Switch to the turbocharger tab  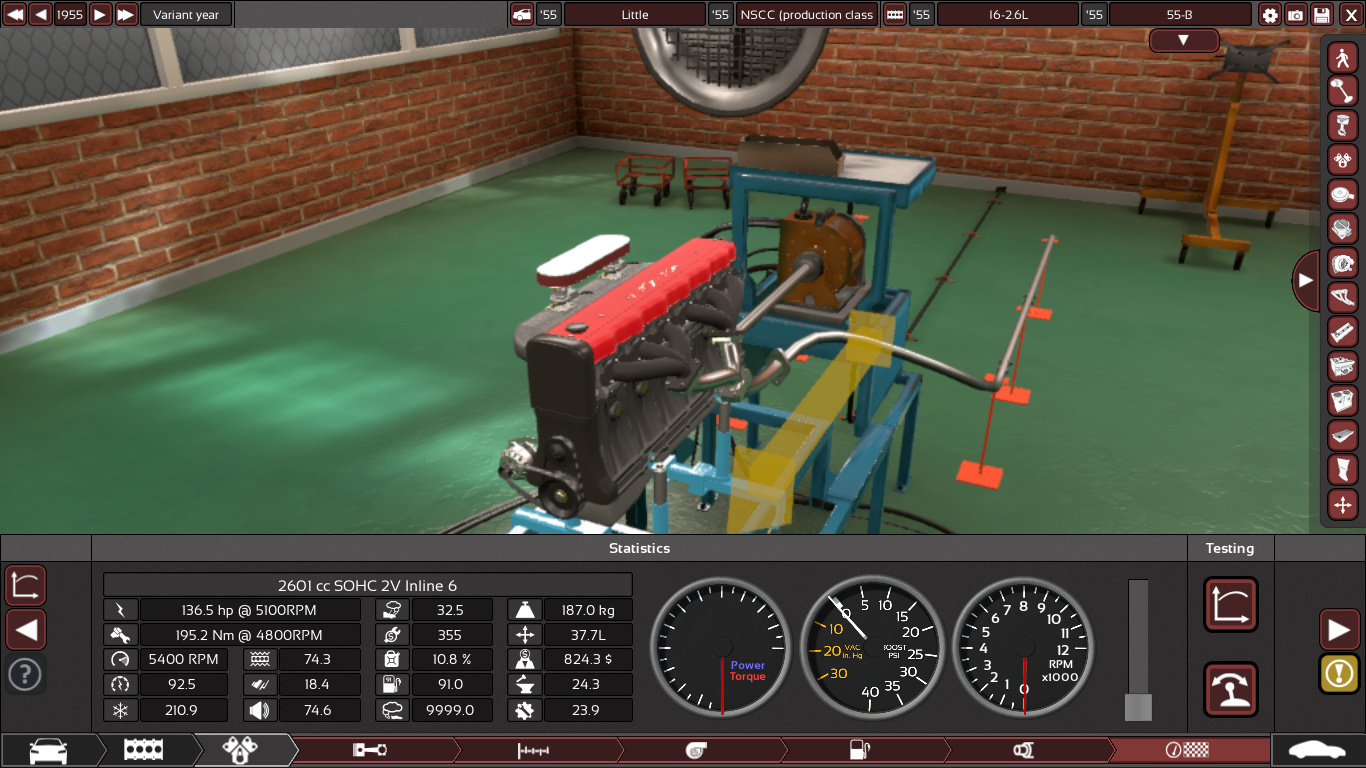tap(700, 750)
